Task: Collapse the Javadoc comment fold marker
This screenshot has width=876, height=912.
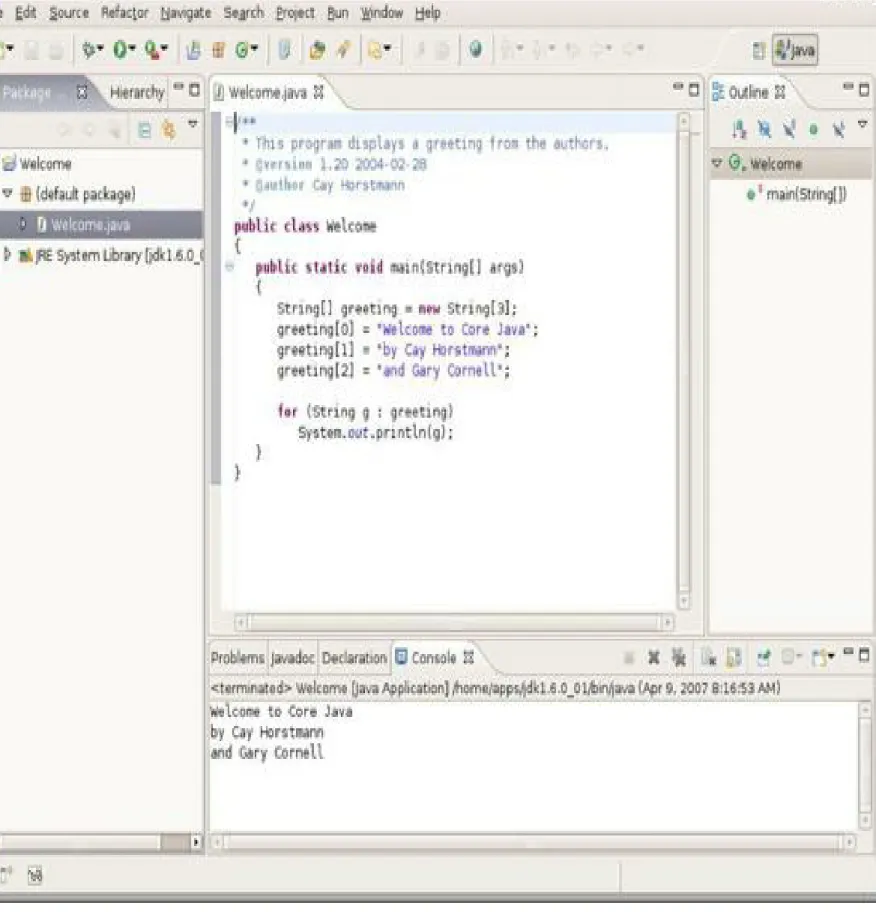Action: pyautogui.click(x=229, y=122)
